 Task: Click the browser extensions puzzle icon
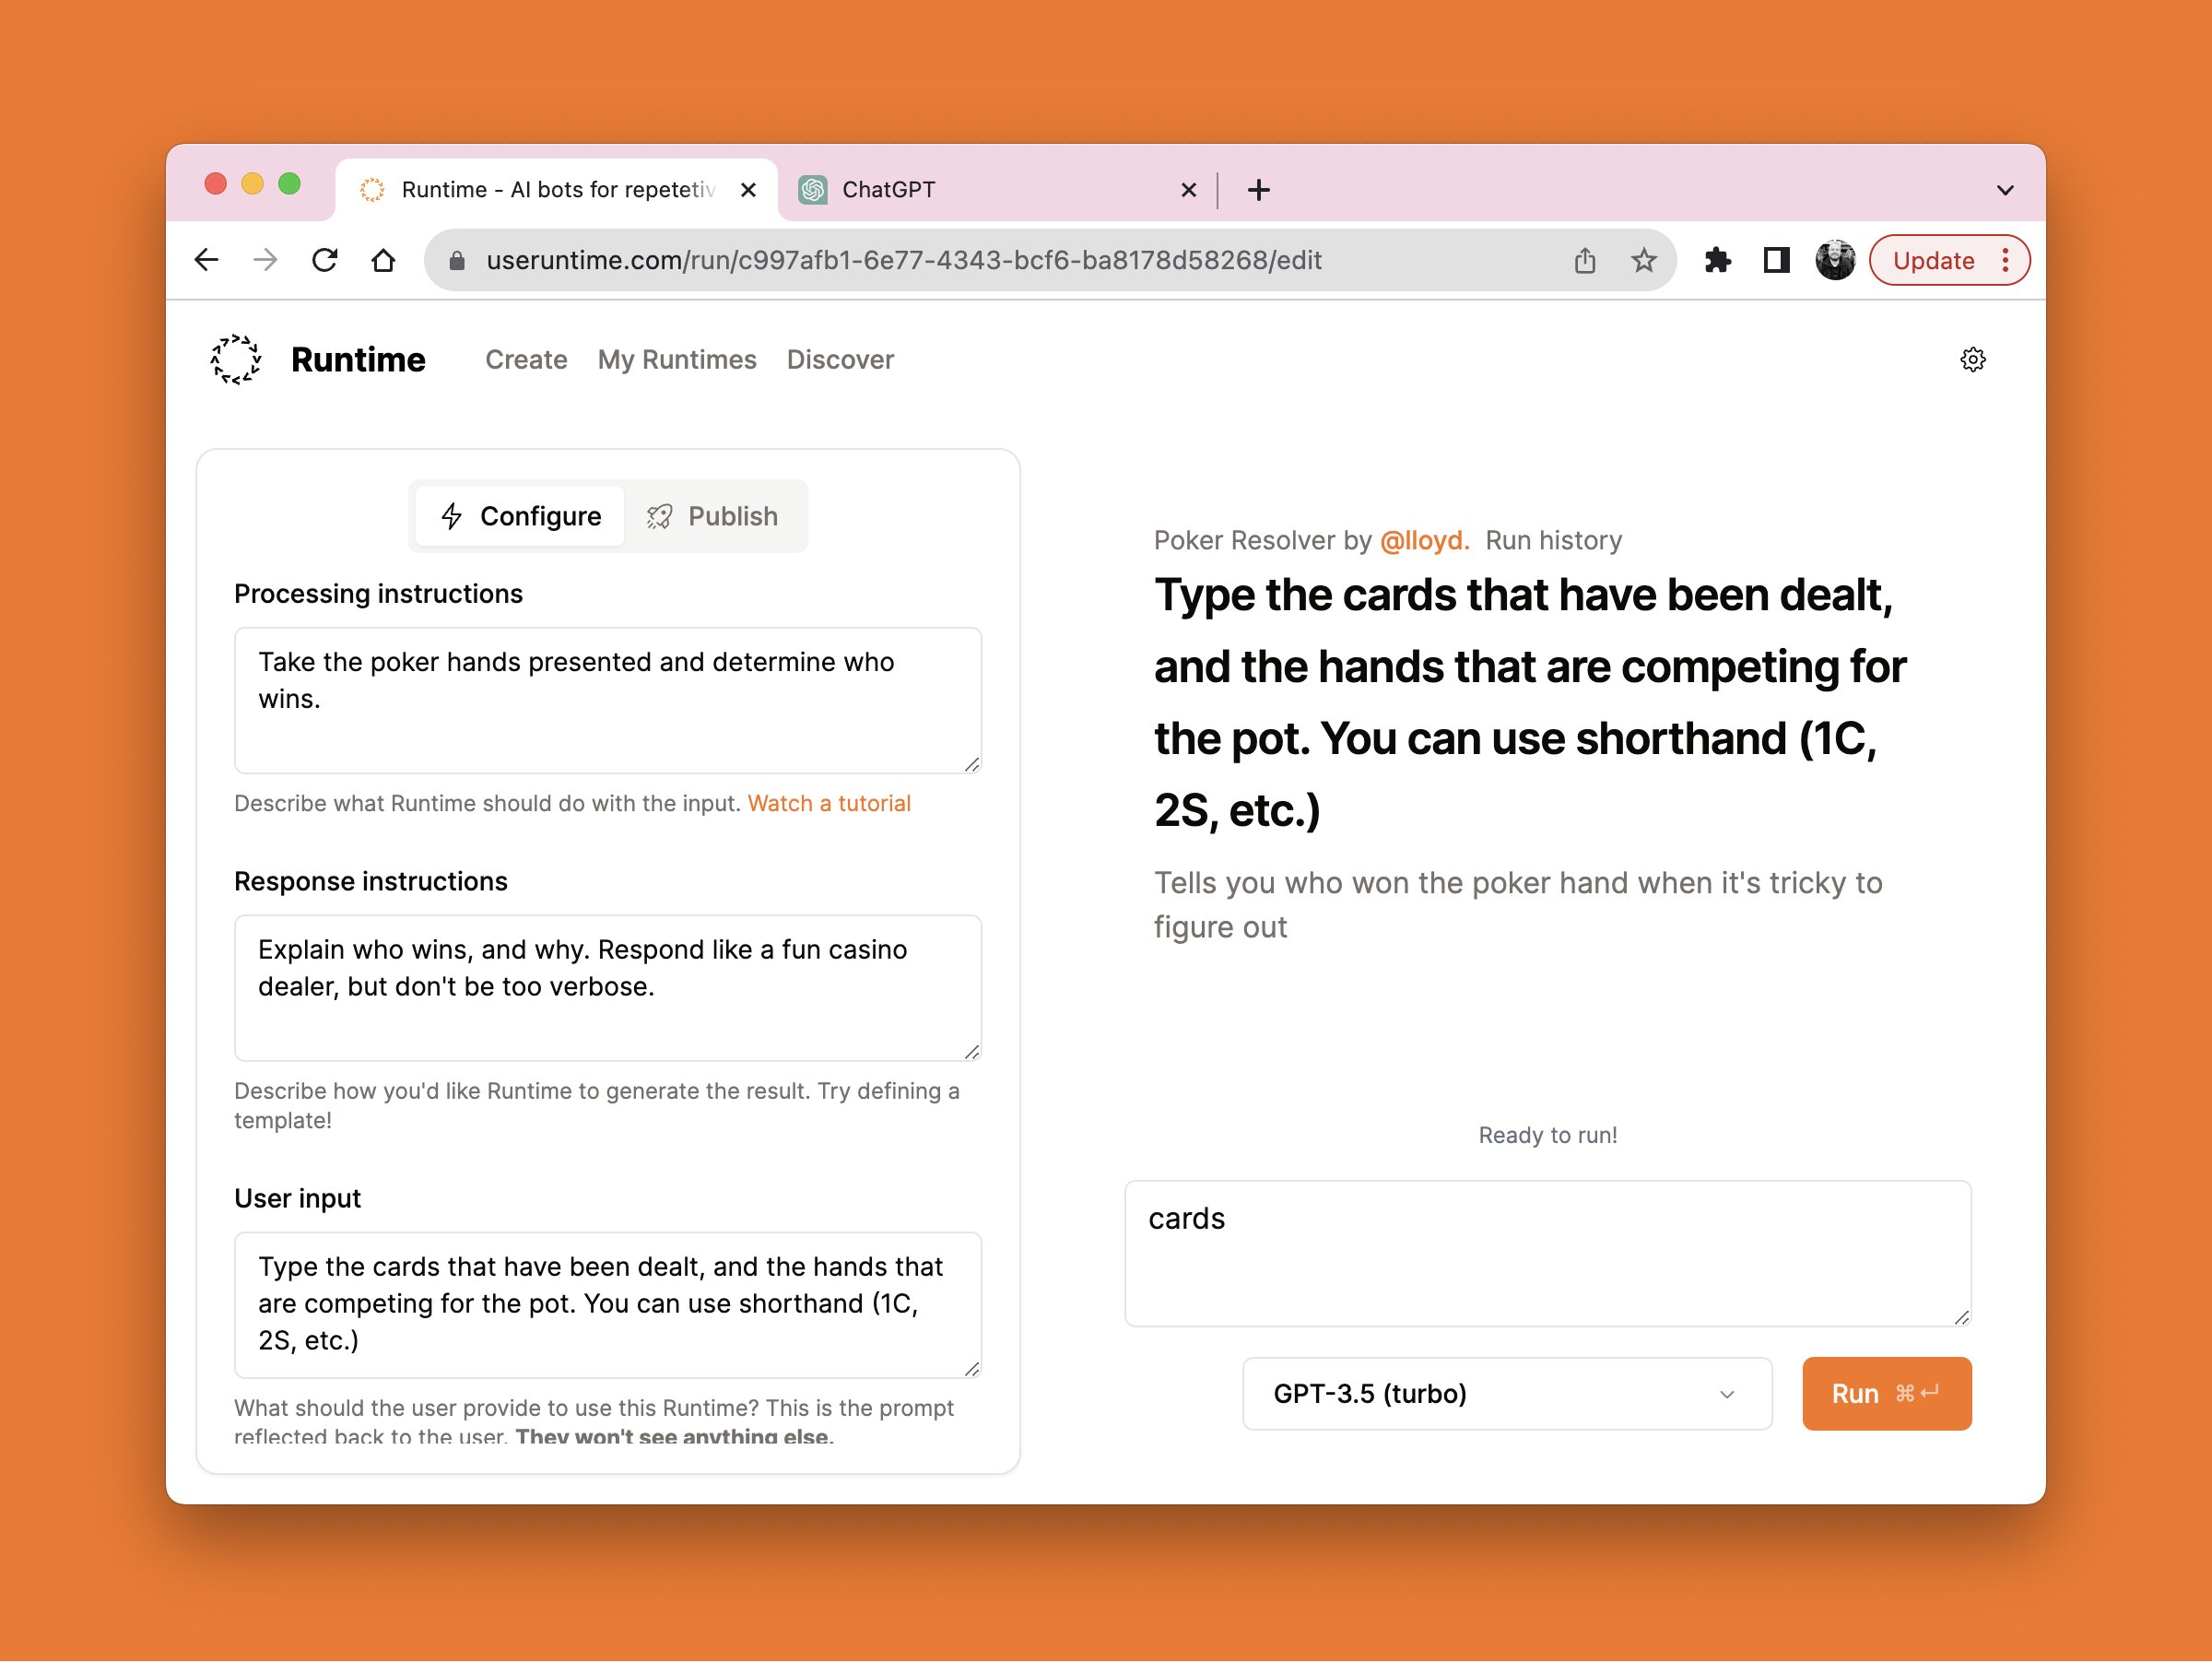coord(1719,260)
